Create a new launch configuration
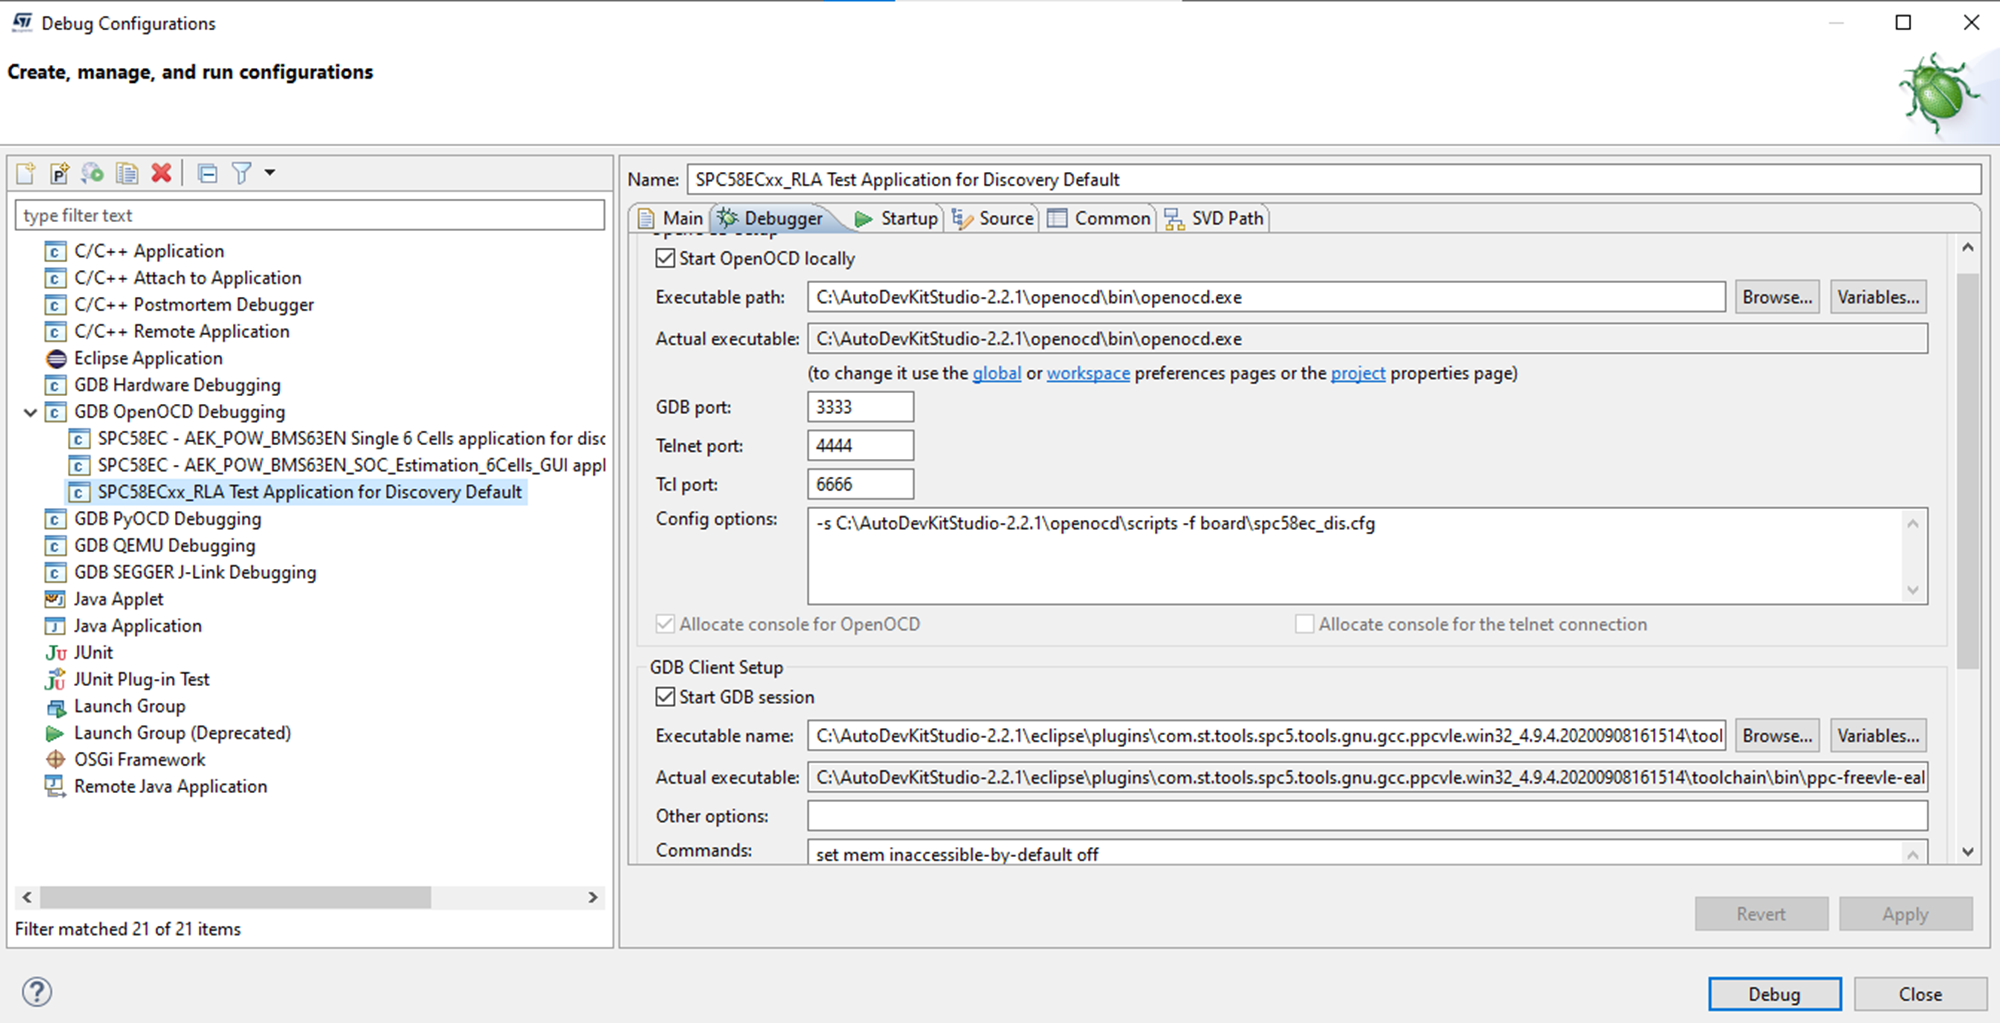Viewport: 2000px width, 1023px height. click(25, 172)
